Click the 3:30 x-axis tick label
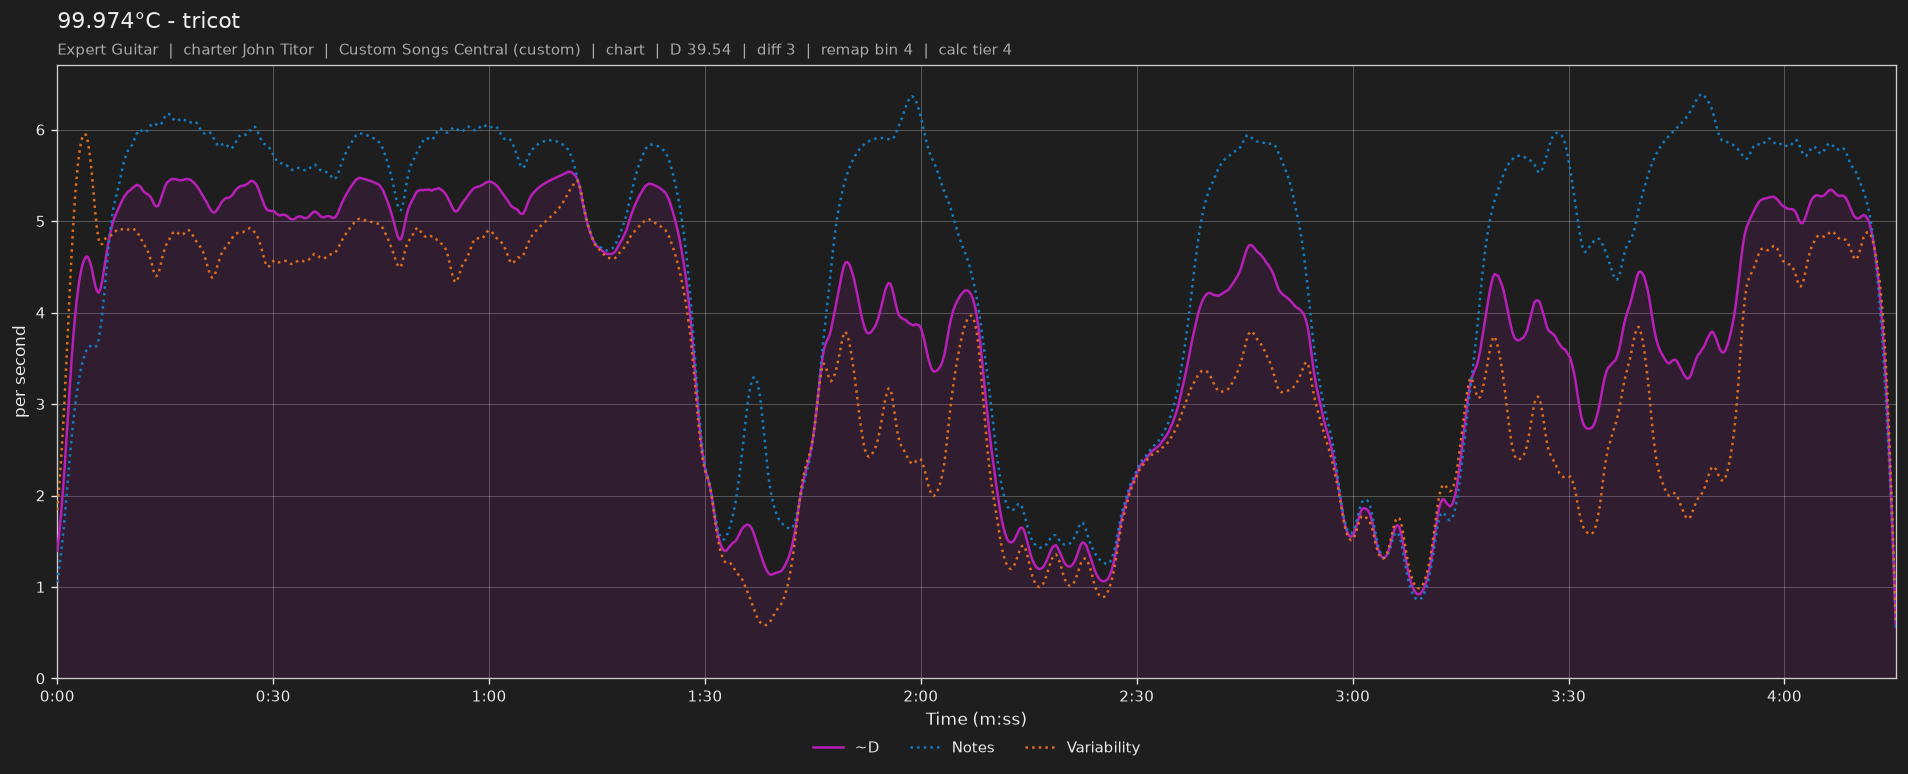Screen dimensions: 1908x774 (x=1569, y=696)
